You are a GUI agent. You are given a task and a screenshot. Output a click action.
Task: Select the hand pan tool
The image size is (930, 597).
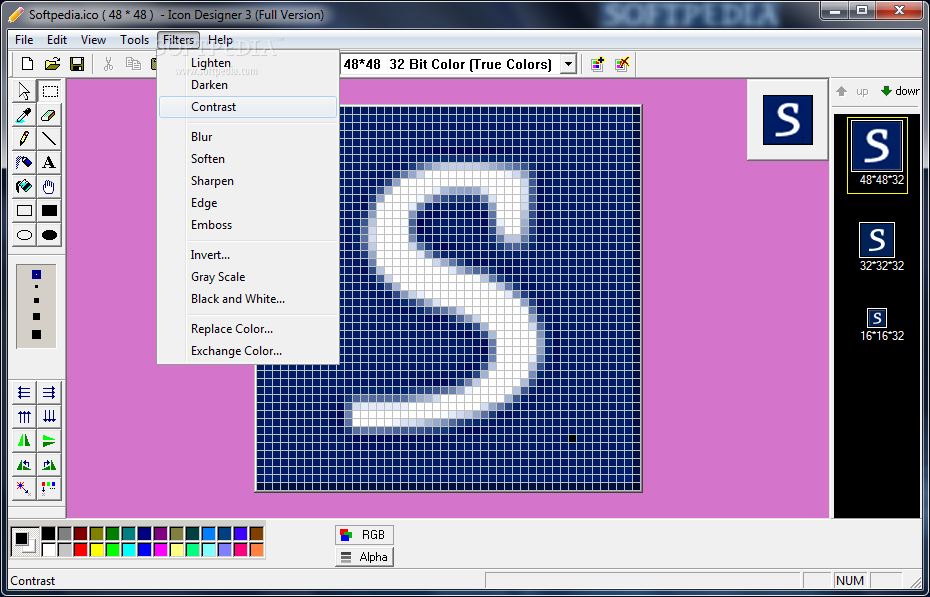coord(50,187)
